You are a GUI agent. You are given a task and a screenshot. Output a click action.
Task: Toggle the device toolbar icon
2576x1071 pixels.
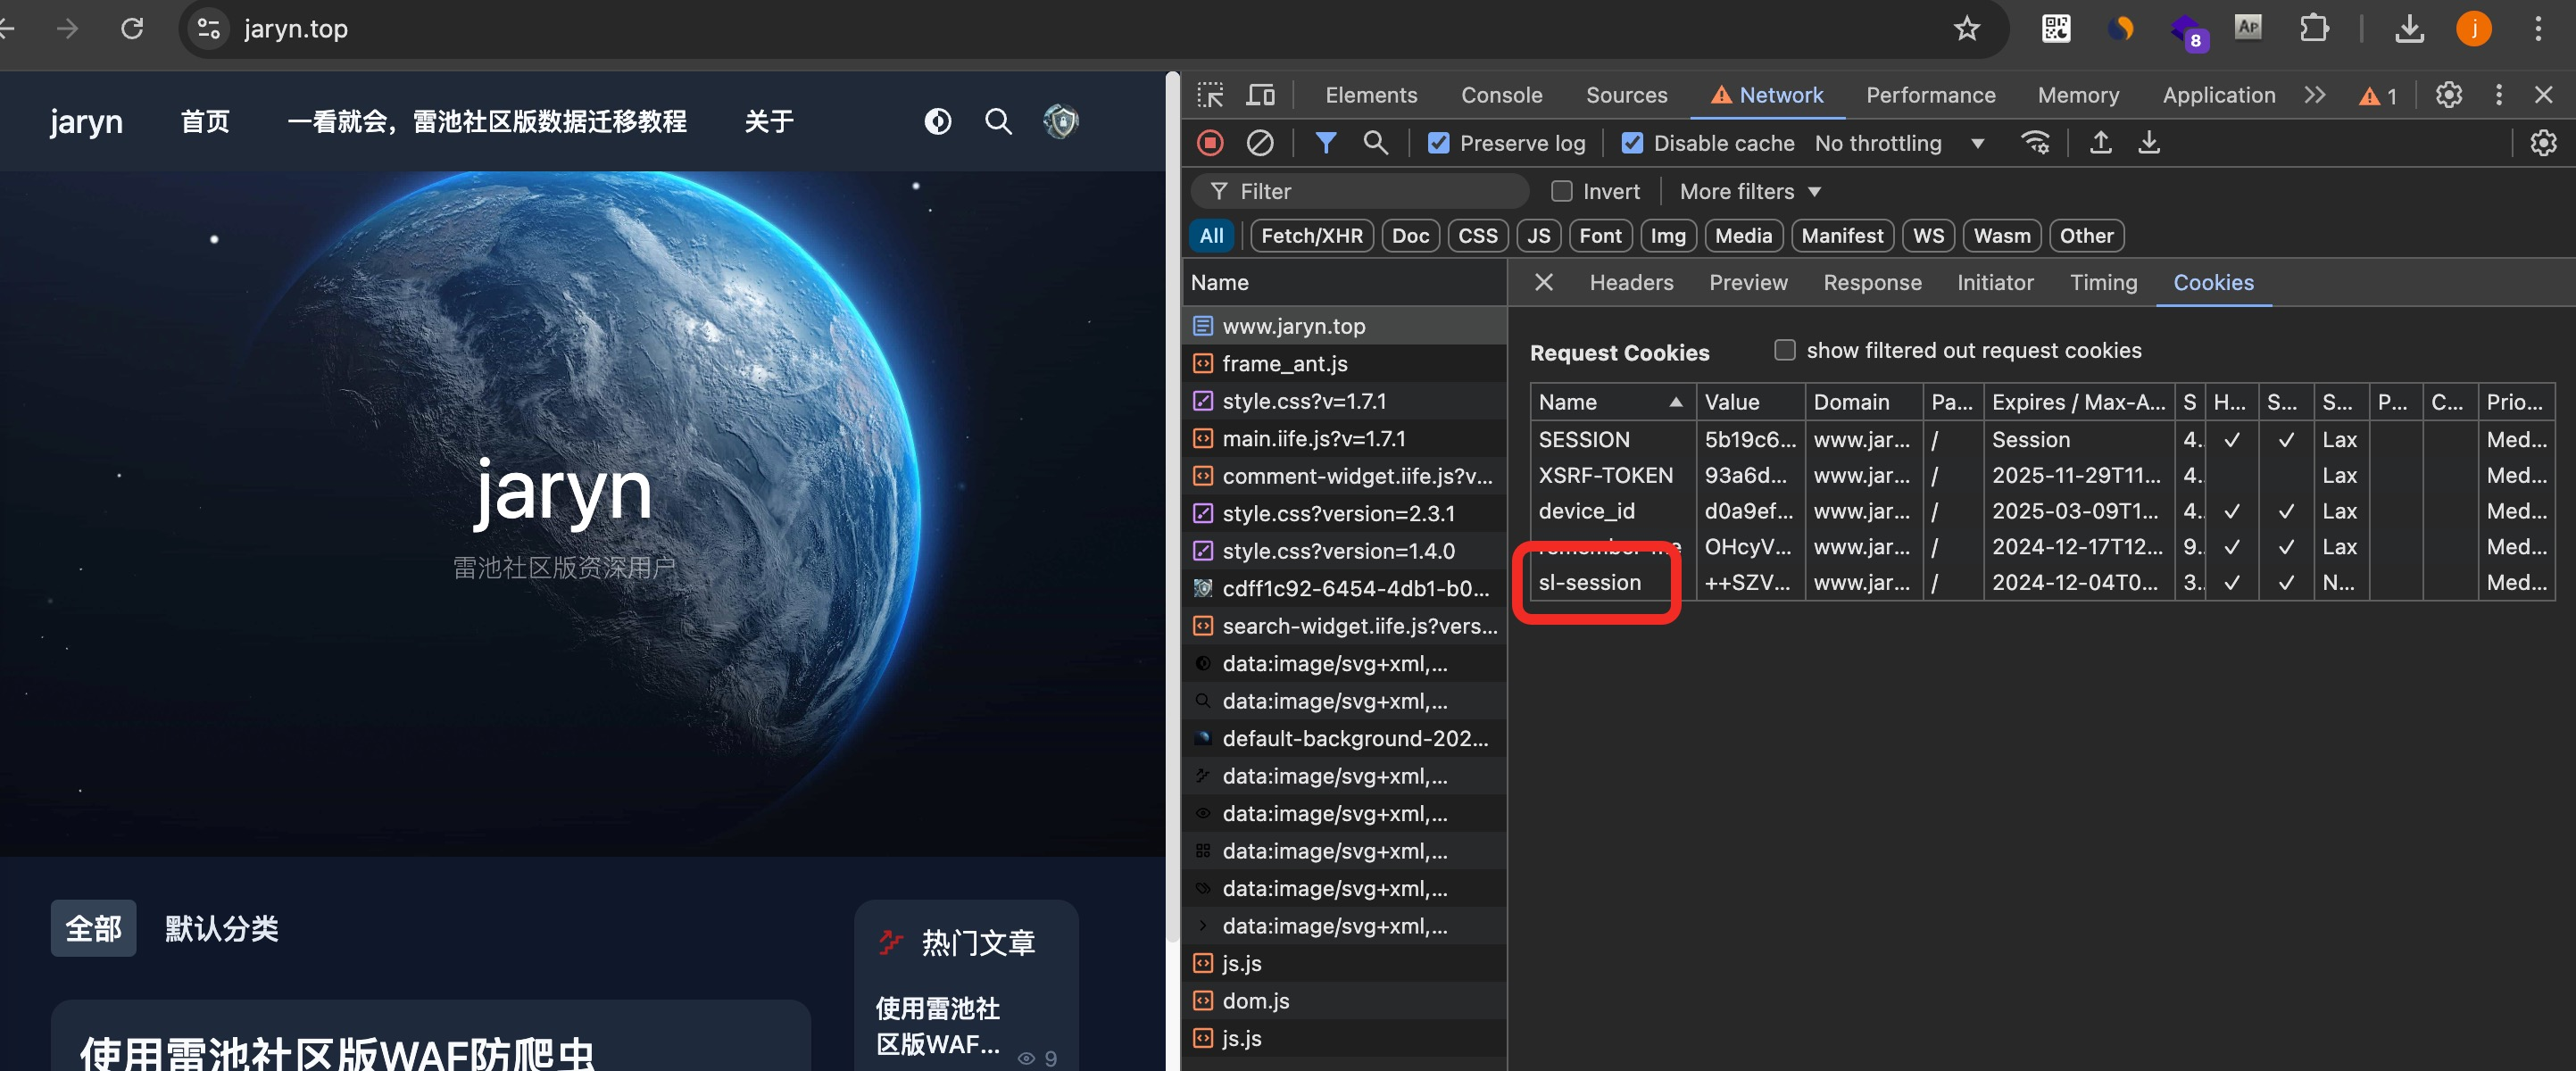pos(1260,95)
